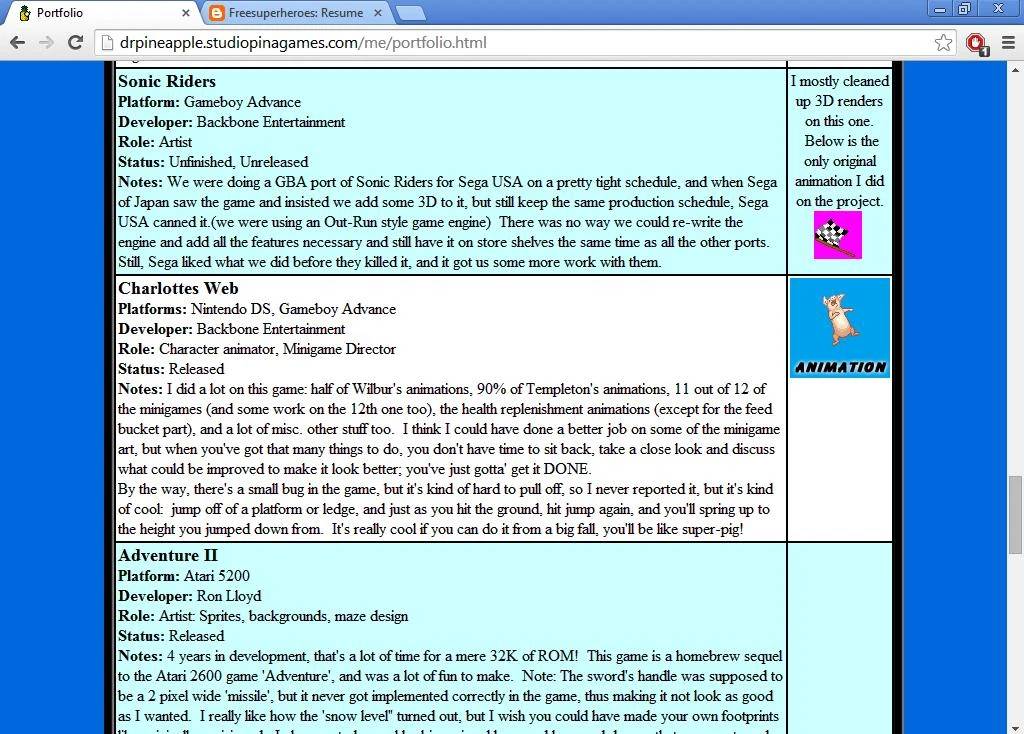Click the page icon in address bar
The width and height of the screenshot is (1024, 734).
click(107, 43)
